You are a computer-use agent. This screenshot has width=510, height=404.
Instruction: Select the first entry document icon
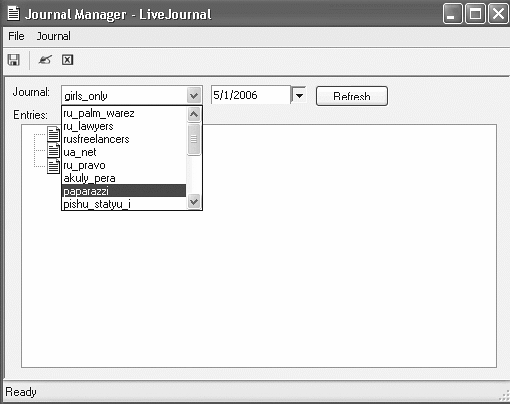[54, 134]
